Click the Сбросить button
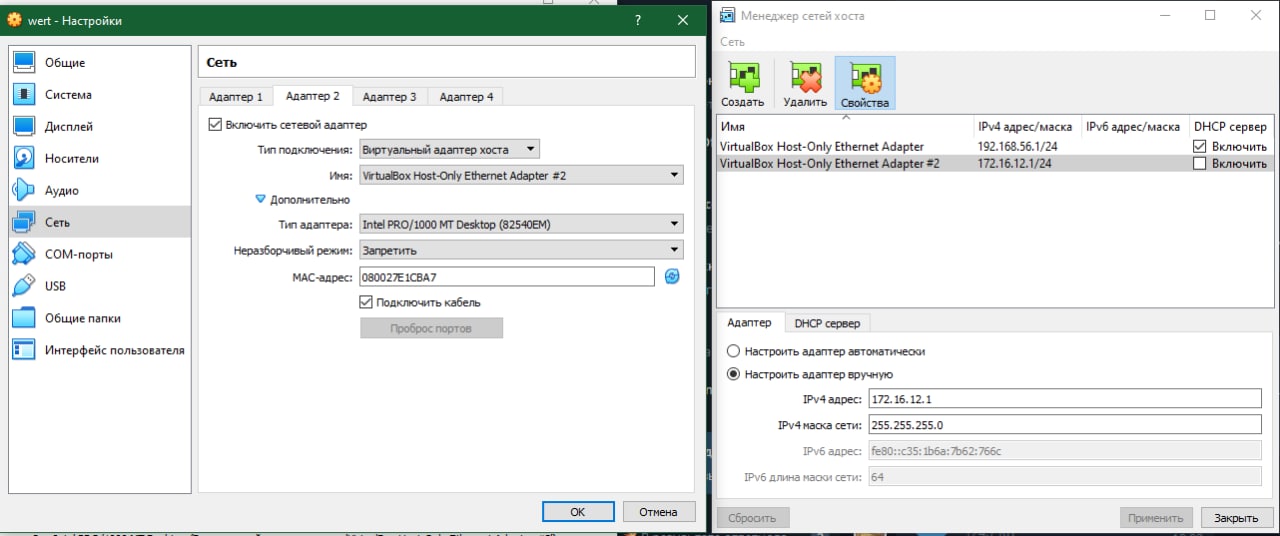1280x536 pixels. click(x=753, y=518)
